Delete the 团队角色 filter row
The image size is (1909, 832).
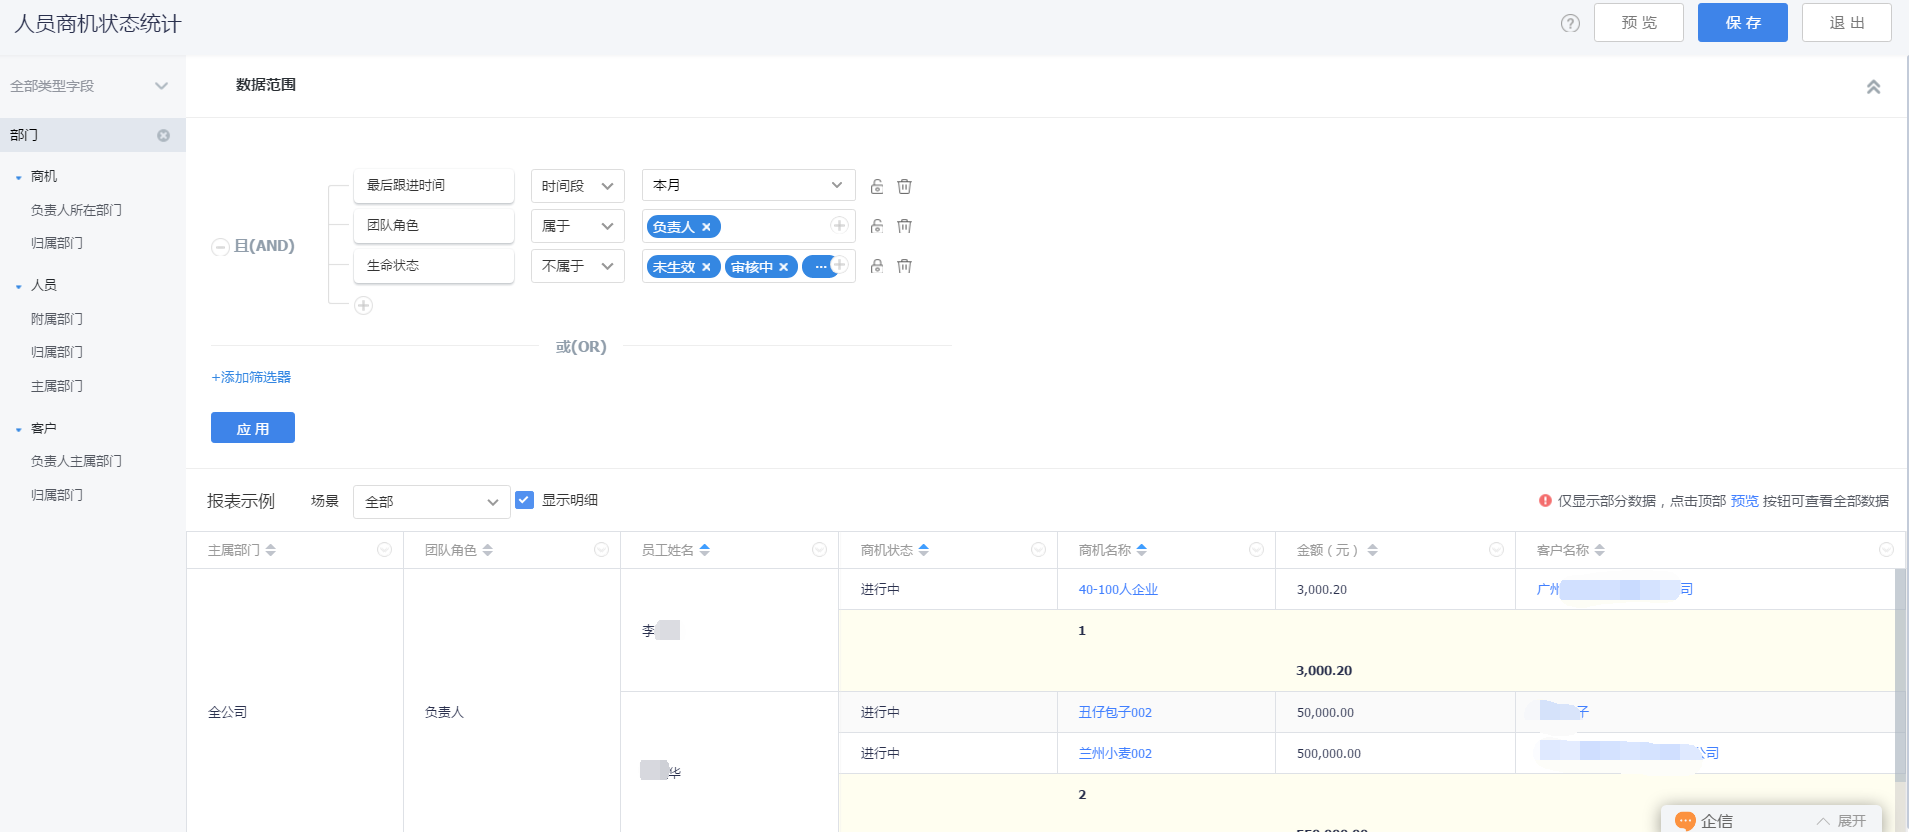[x=904, y=226]
